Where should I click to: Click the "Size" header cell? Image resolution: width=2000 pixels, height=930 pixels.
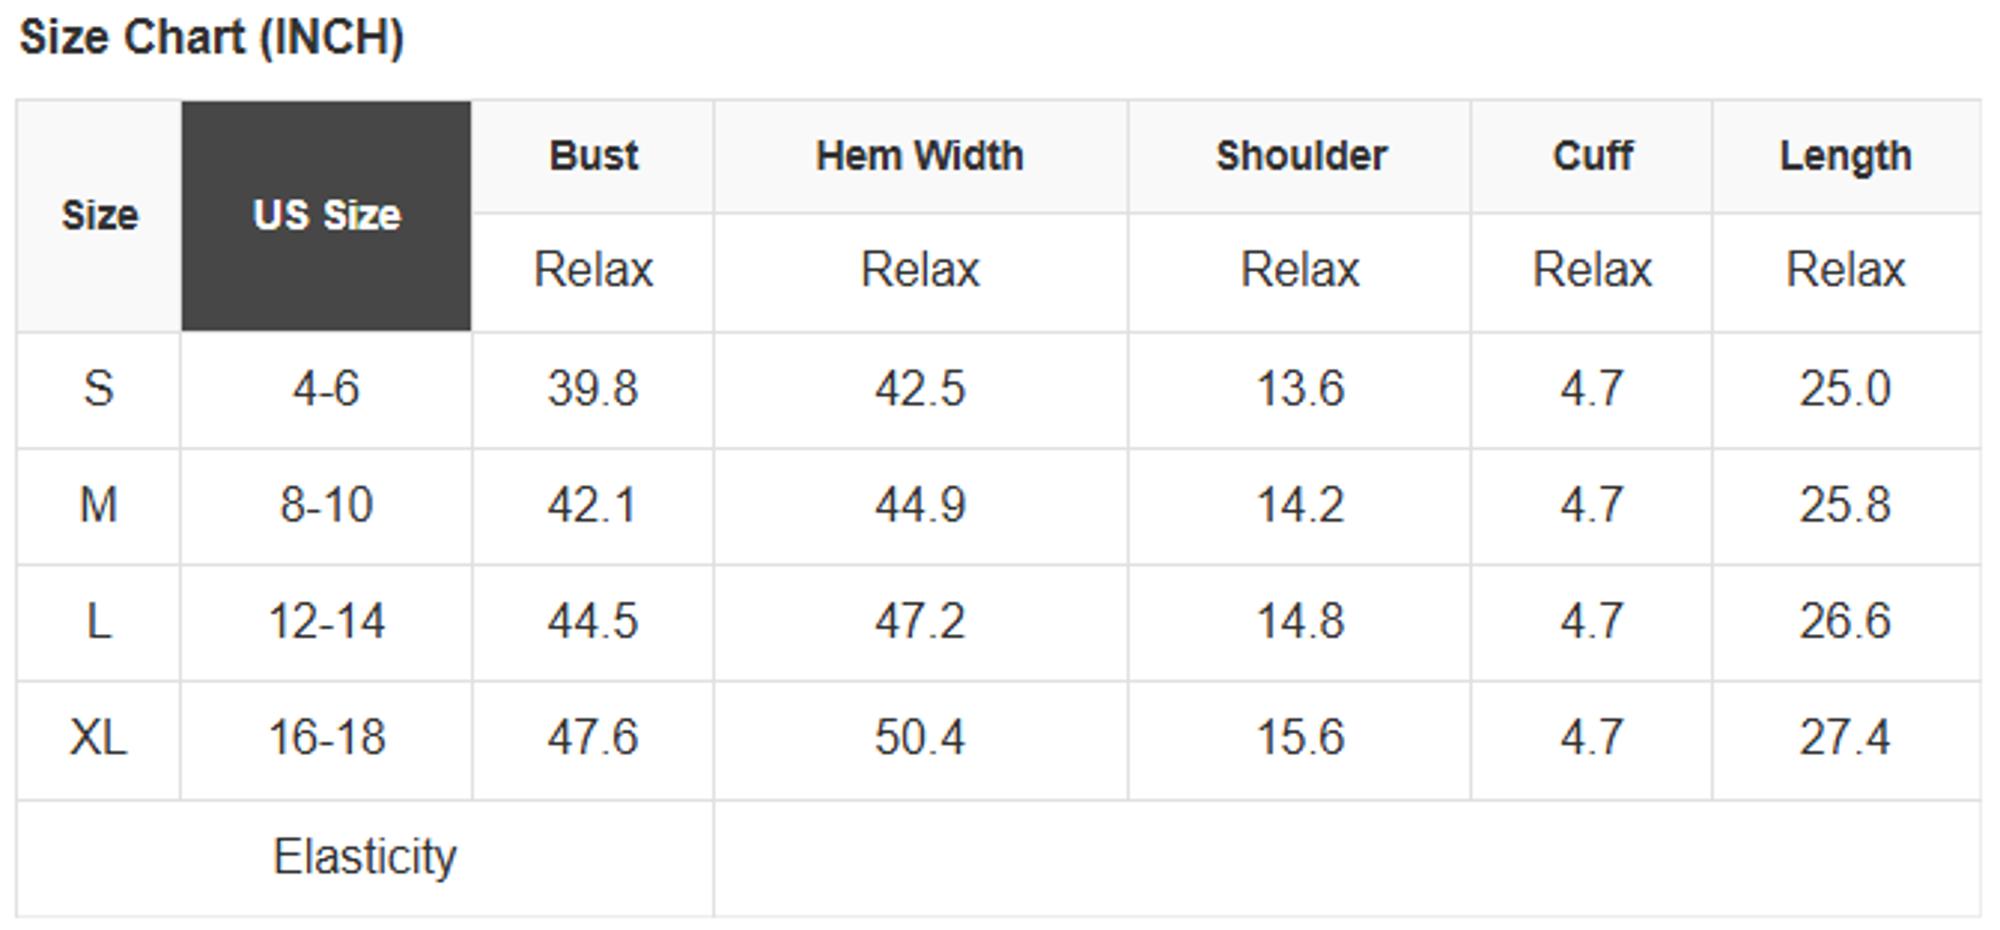[x=99, y=215]
